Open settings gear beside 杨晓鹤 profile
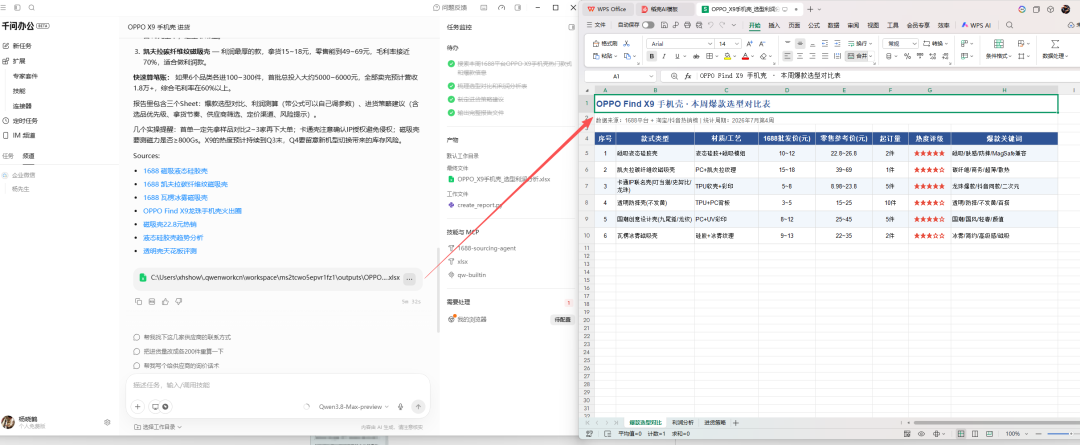This screenshot has width=1080, height=445. (x=107, y=422)
